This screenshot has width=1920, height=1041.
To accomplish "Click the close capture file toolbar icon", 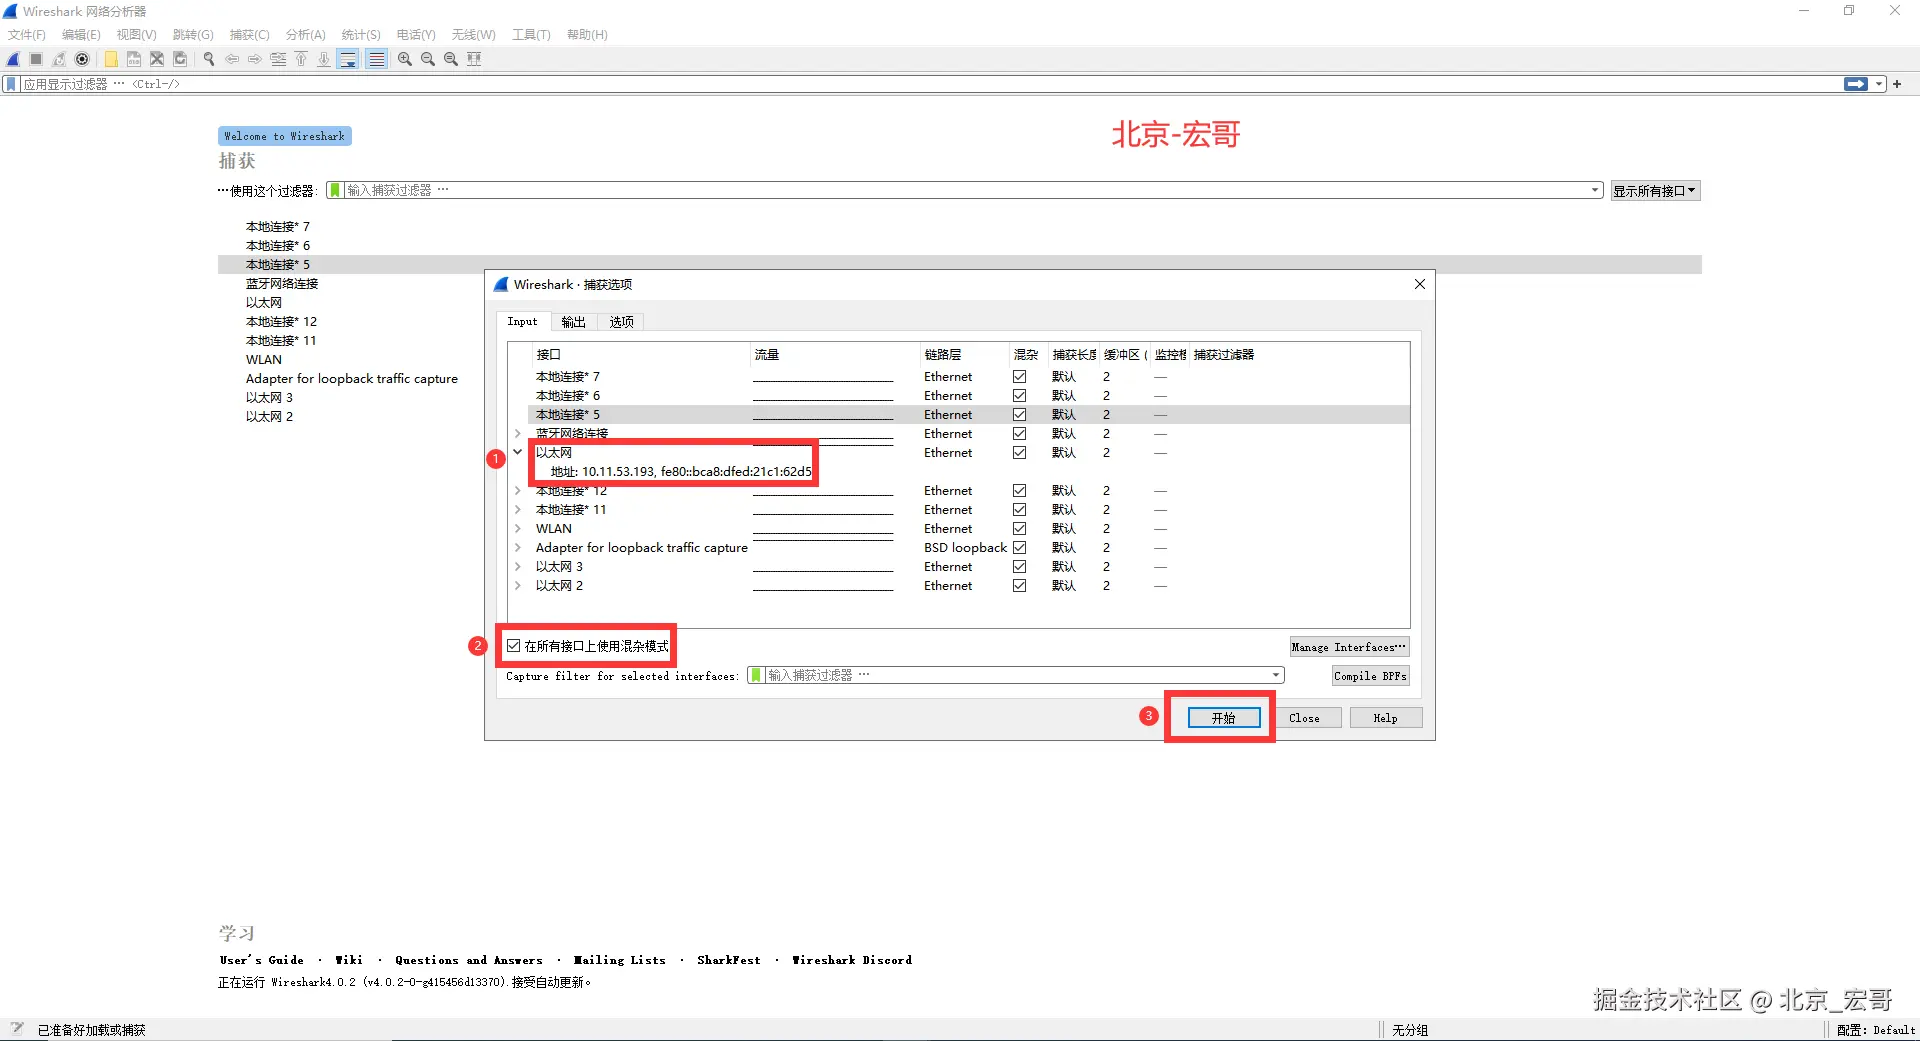I will click(157, 59).
